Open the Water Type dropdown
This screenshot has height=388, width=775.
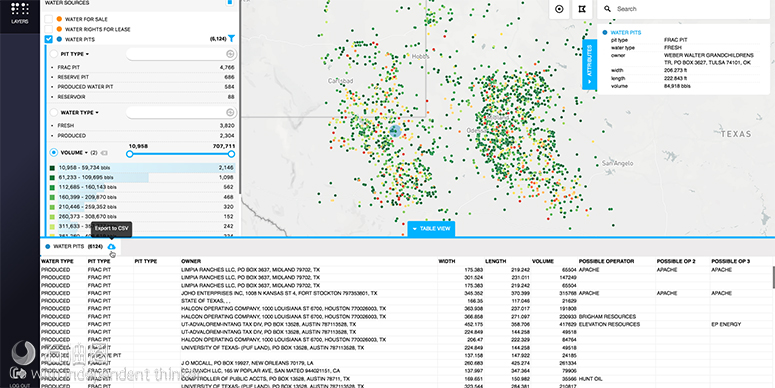tap(79, 113)
